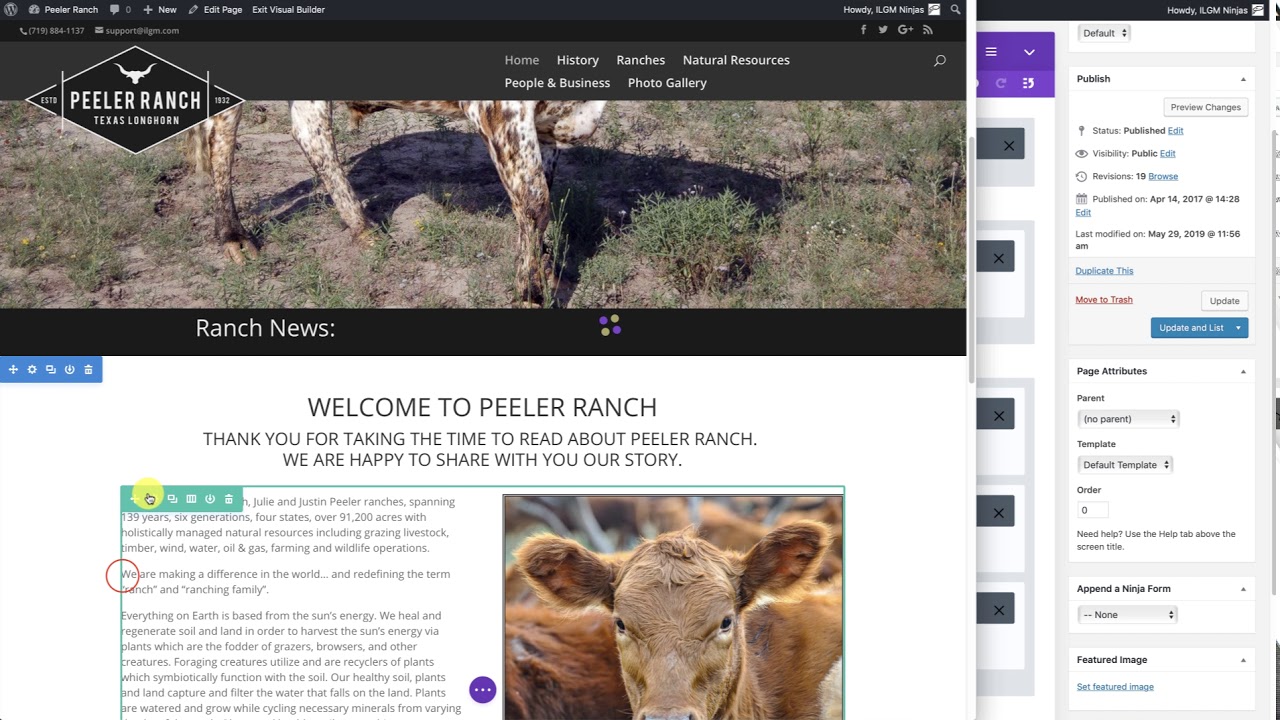
Task: Browse the 19 revisions
Action: tap(1163, 177)
